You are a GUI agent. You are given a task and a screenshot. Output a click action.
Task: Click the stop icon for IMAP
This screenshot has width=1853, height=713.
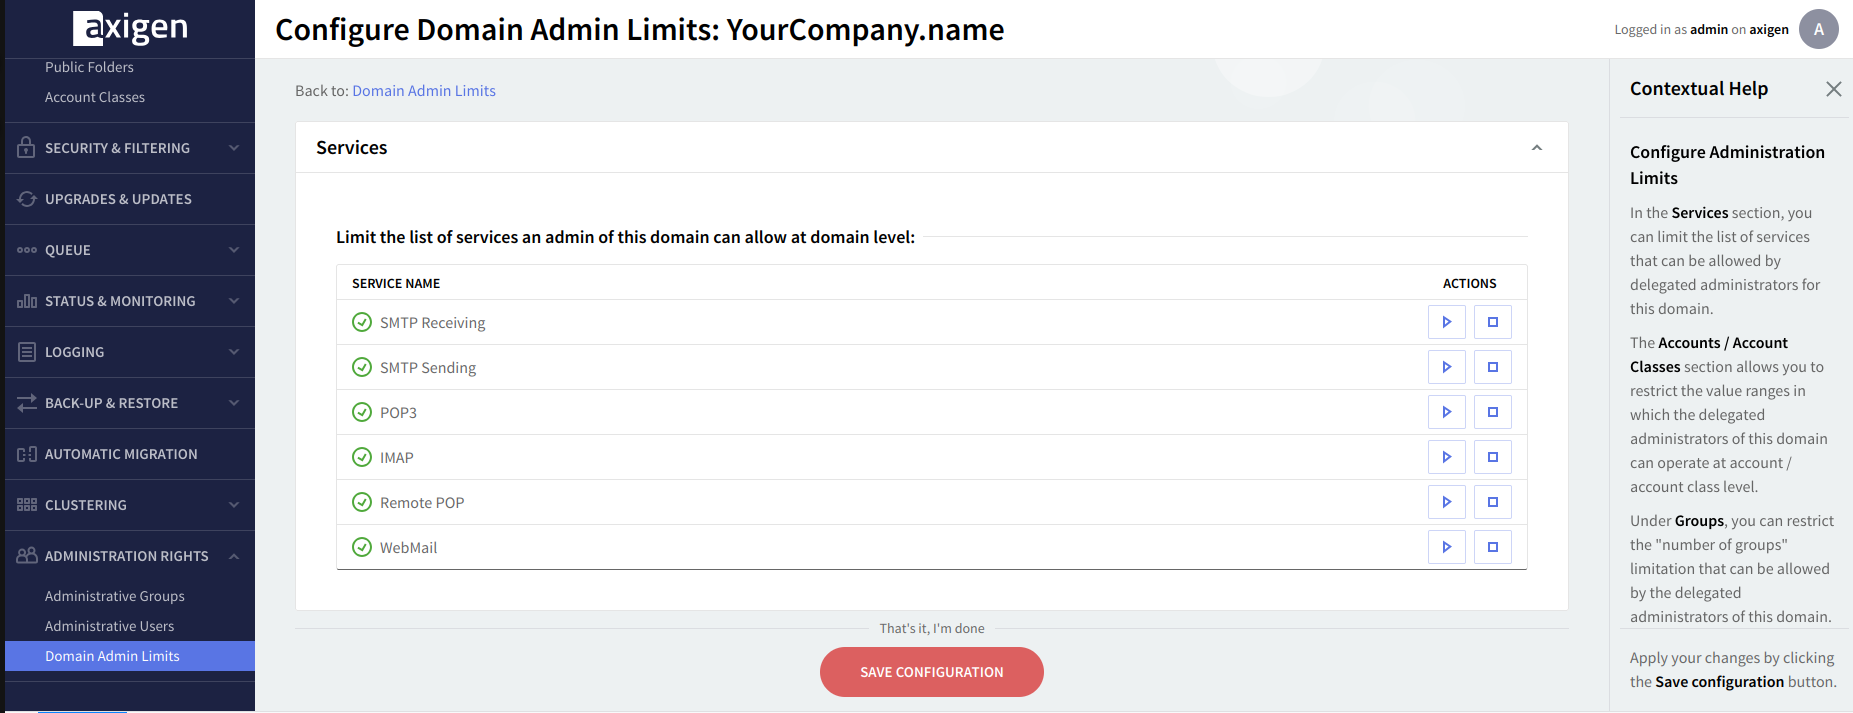[x=1492, y=457]
